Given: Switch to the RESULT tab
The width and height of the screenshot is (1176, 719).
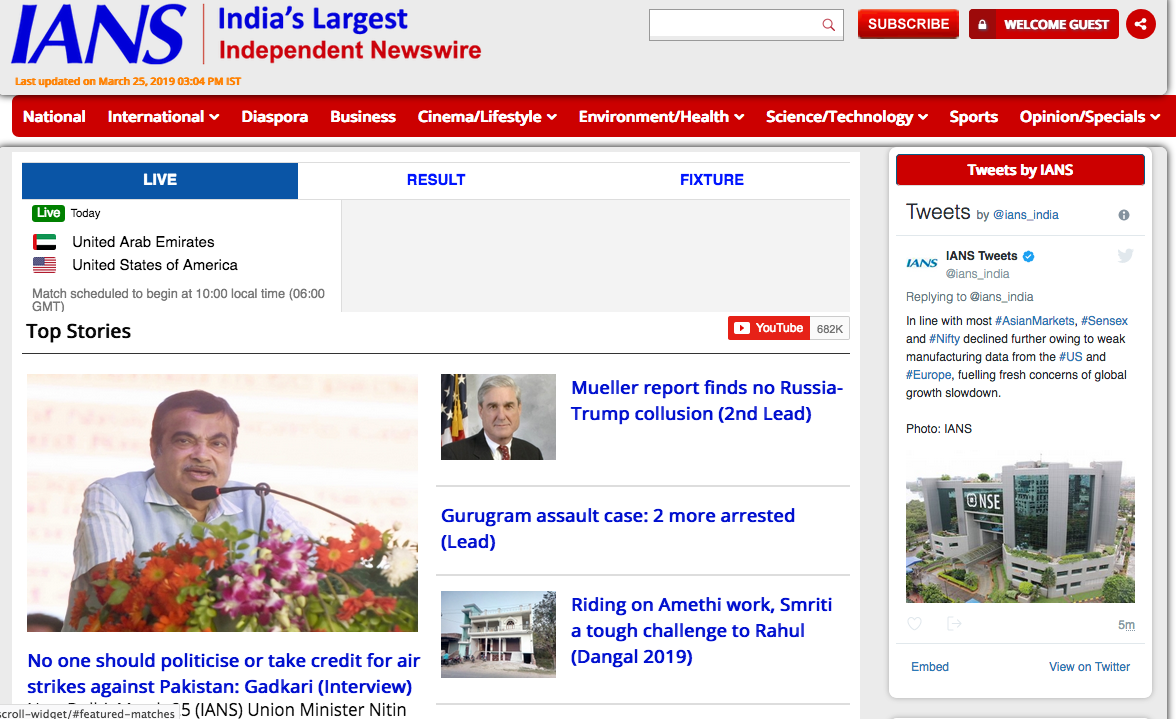Looking at the screenshot, I should [436, 180].
